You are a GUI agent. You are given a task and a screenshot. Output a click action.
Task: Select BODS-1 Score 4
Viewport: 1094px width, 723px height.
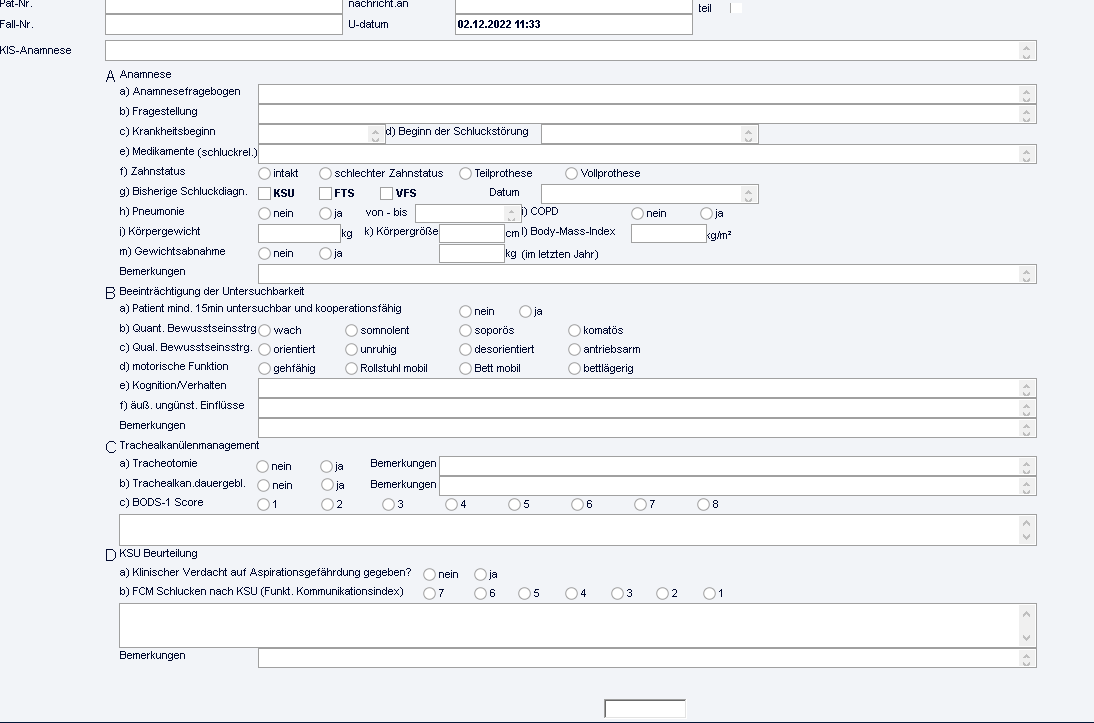(451, 504)
